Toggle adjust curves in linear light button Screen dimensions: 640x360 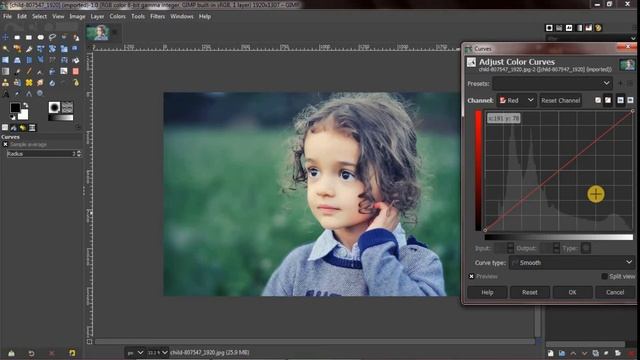[x=598, y=100]
